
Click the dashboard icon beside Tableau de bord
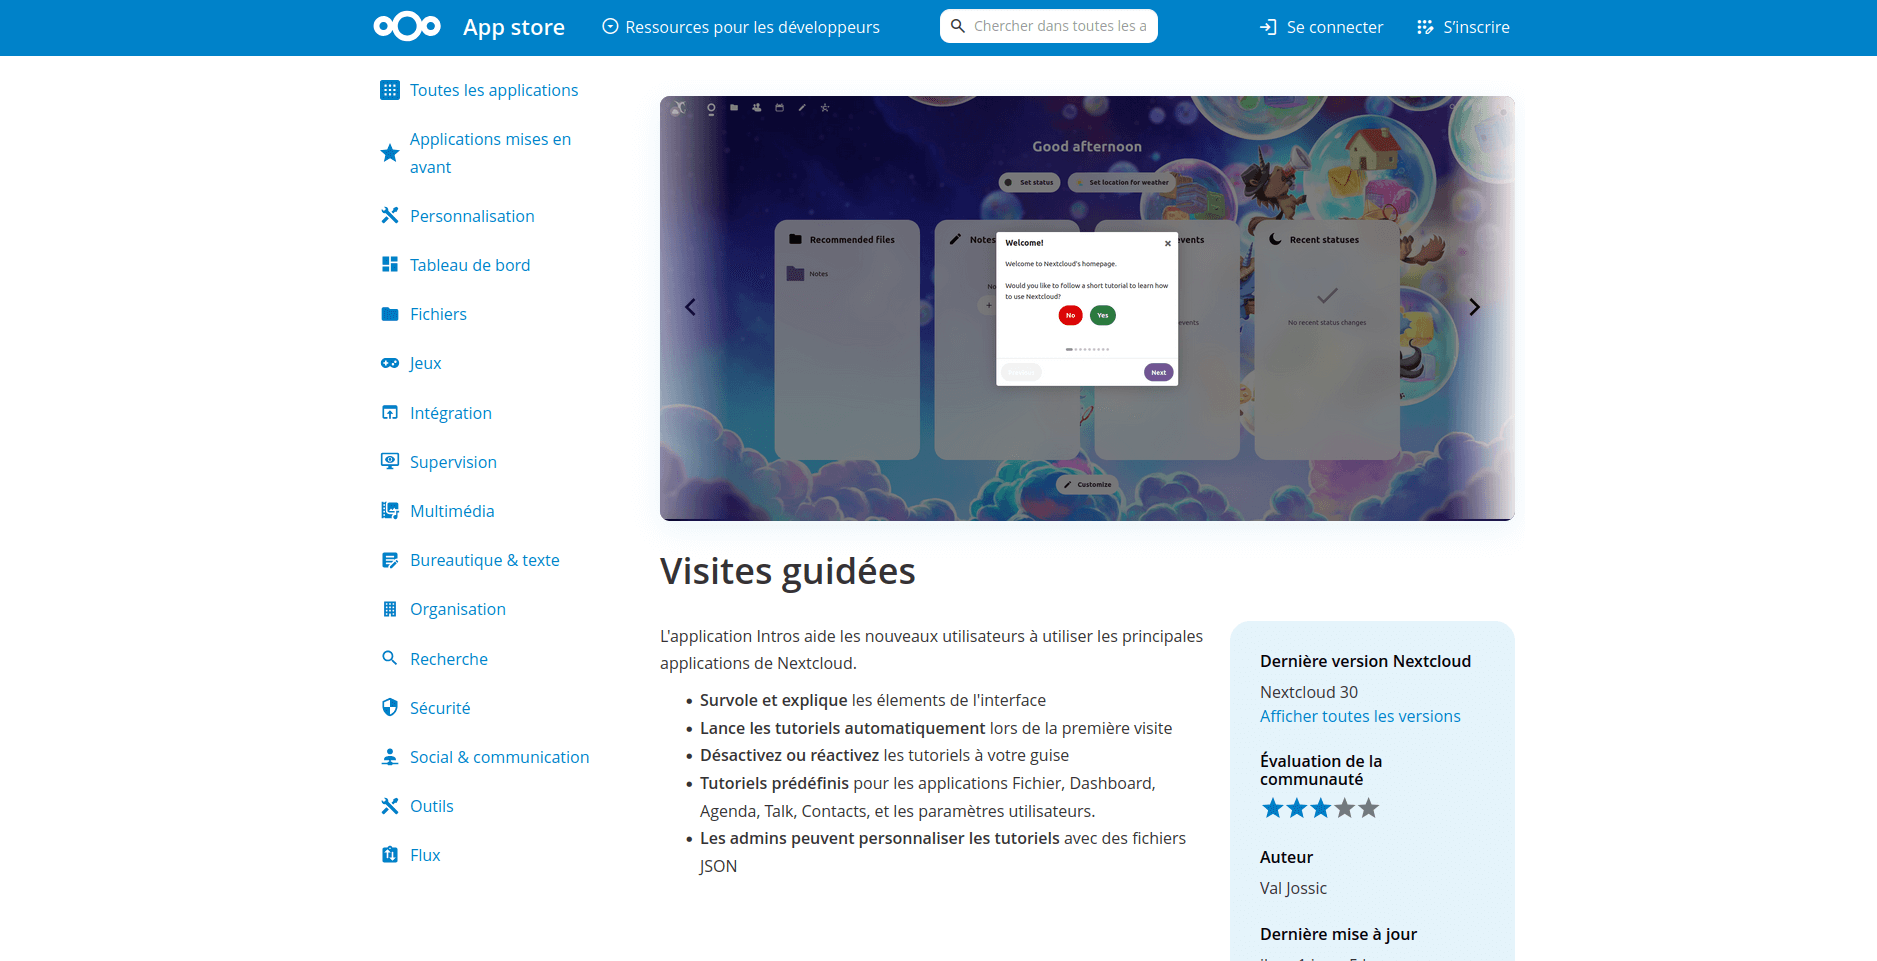tap(390, 265)
